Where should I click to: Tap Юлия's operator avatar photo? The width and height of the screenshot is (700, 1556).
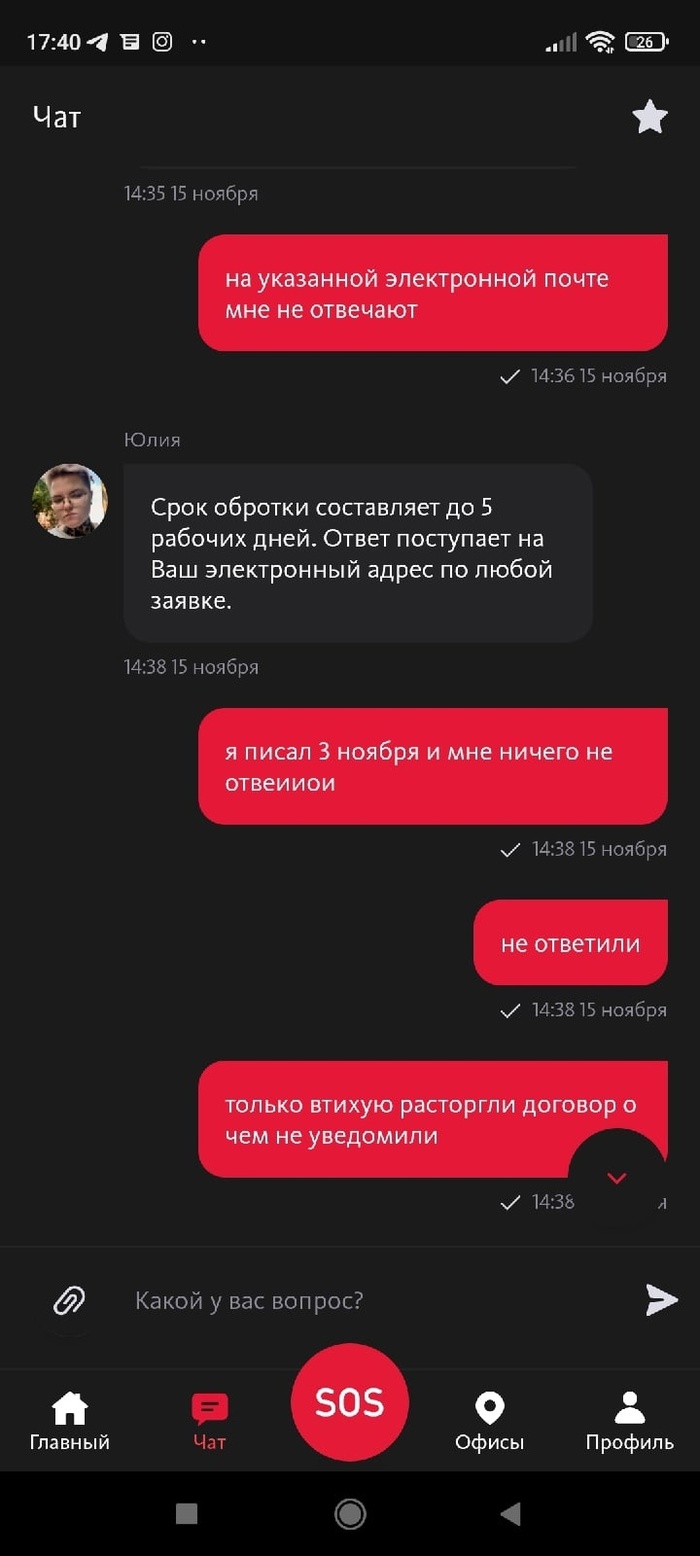click(x=70, y=501)
